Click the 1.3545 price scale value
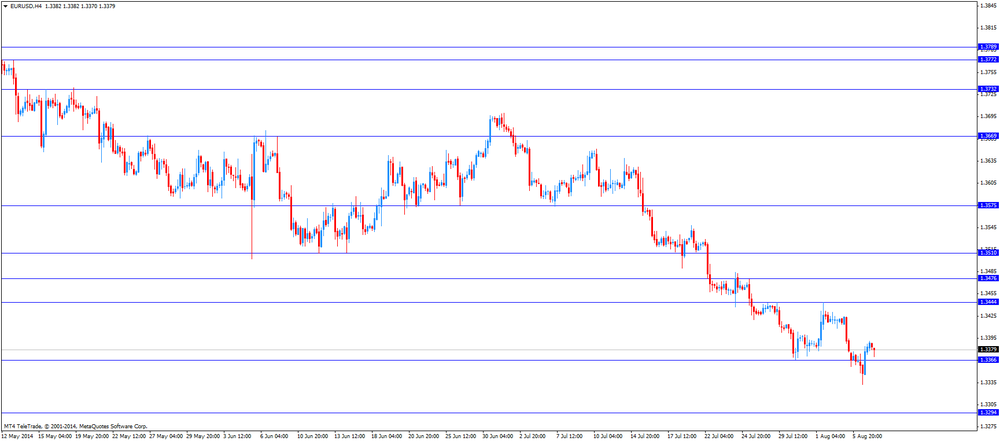 [x=989, y=227]
